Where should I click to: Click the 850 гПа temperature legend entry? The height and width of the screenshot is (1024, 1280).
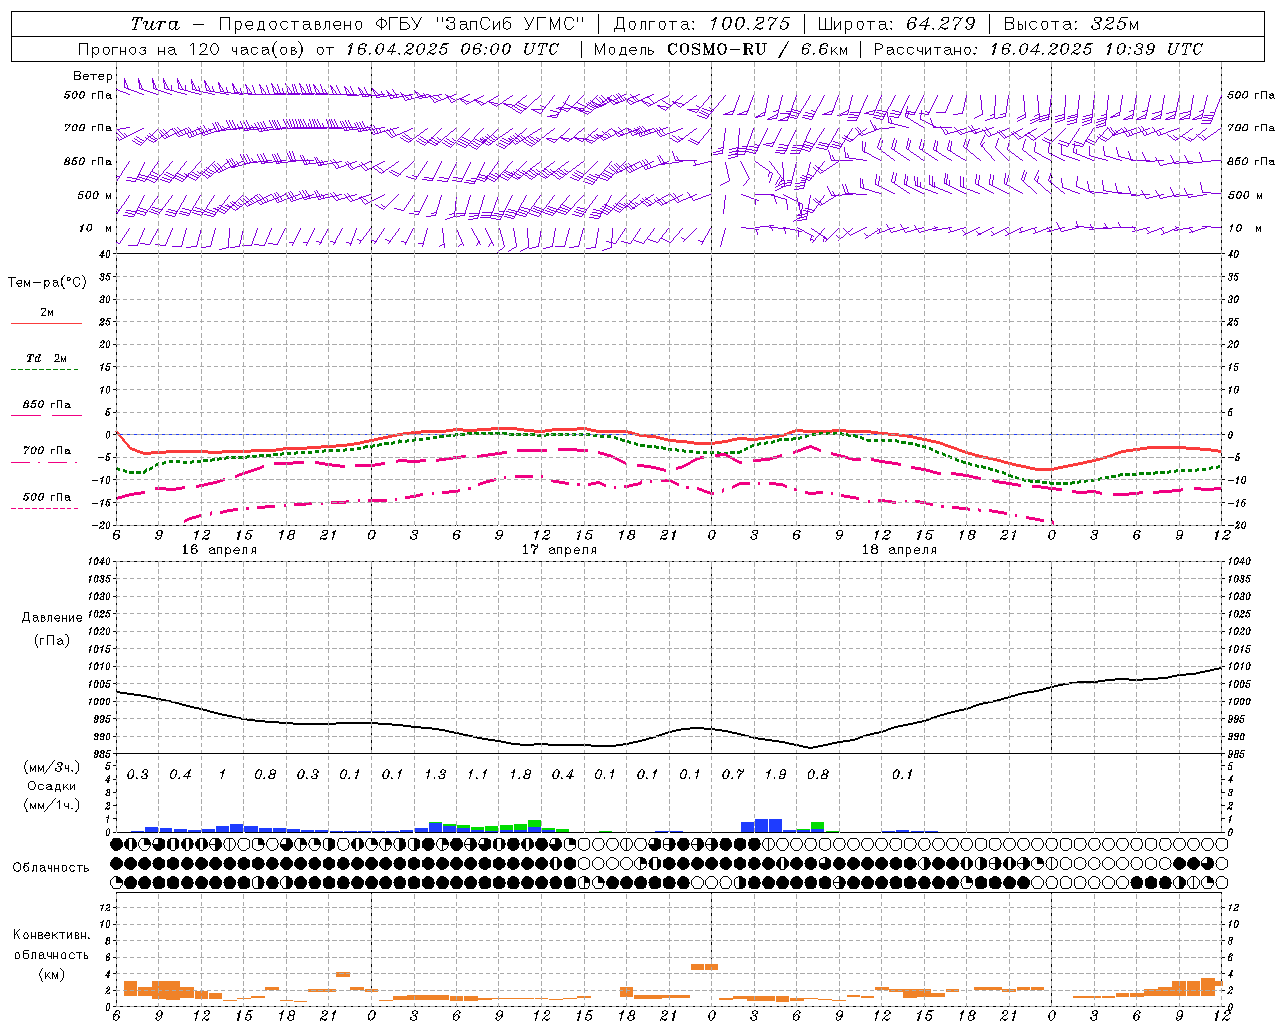pyautogui.click(x=46, y=405)
